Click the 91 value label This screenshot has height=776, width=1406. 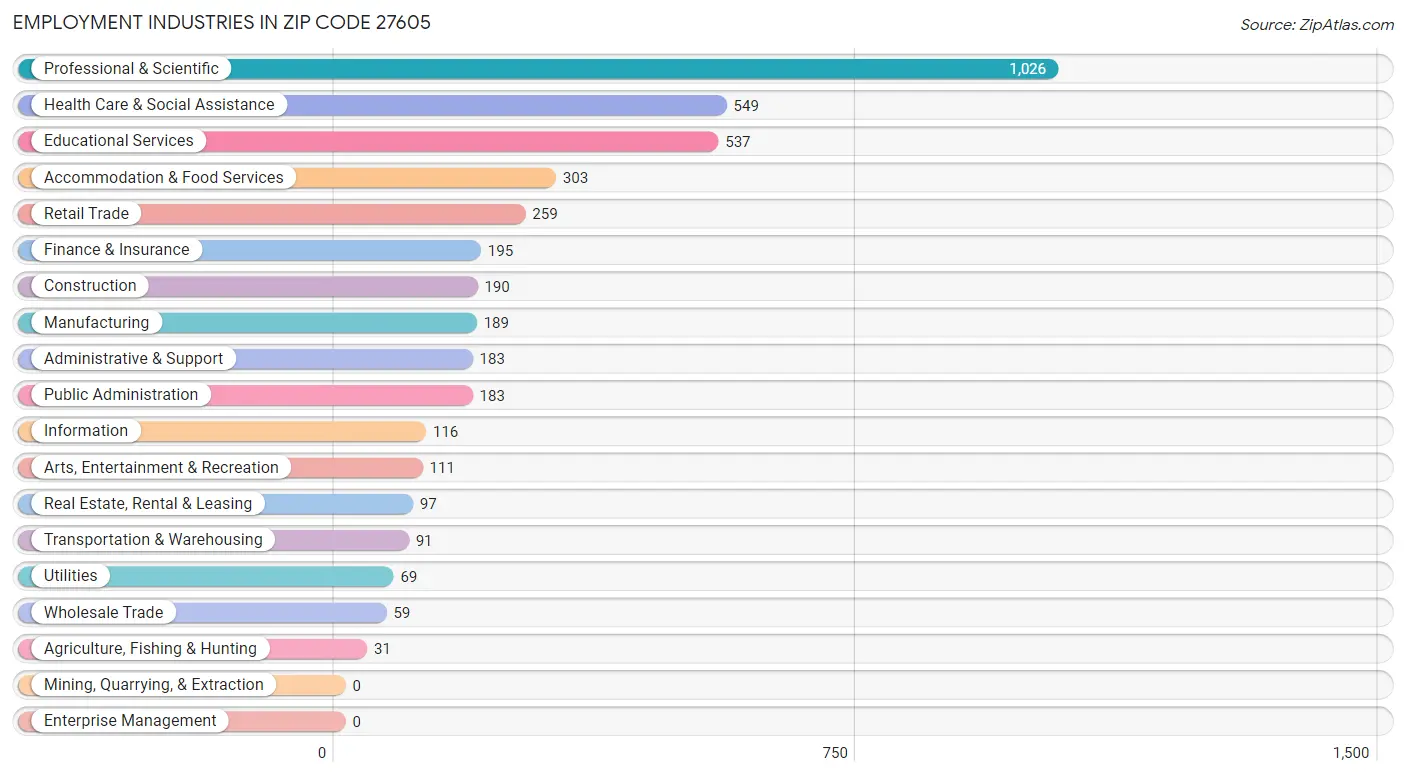(x=424, y=541)
